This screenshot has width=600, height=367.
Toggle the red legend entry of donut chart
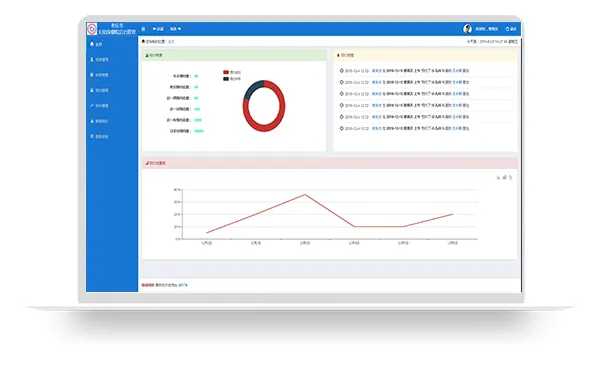click(232, 72)
